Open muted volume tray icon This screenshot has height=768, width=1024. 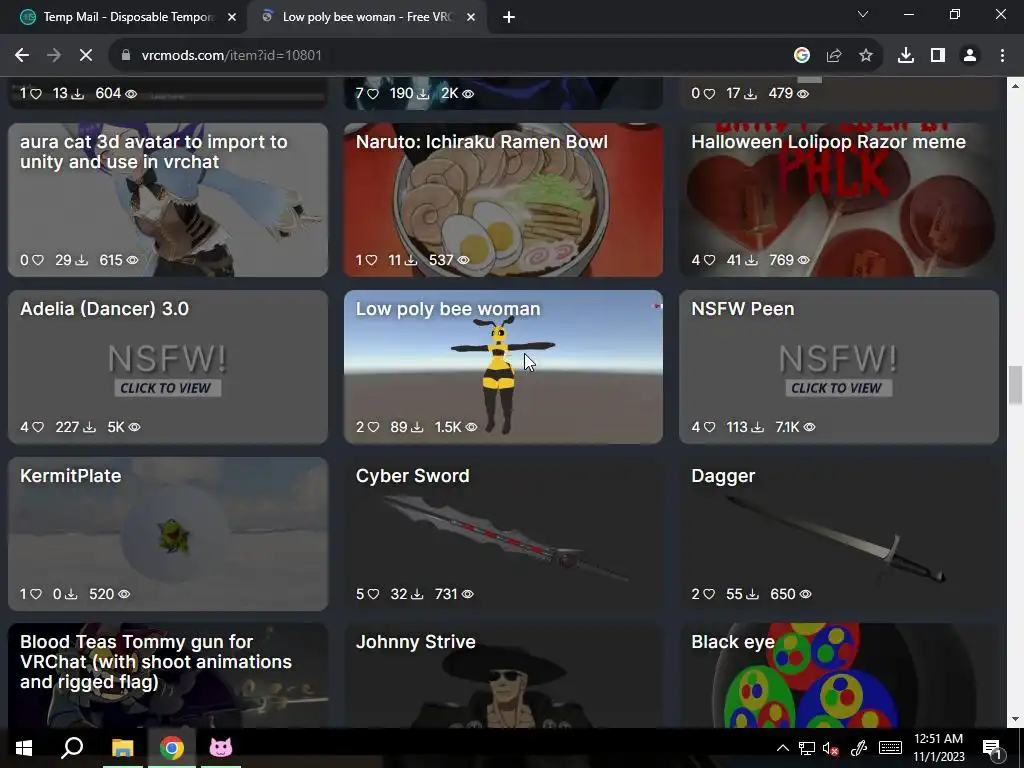coord(830,748)
